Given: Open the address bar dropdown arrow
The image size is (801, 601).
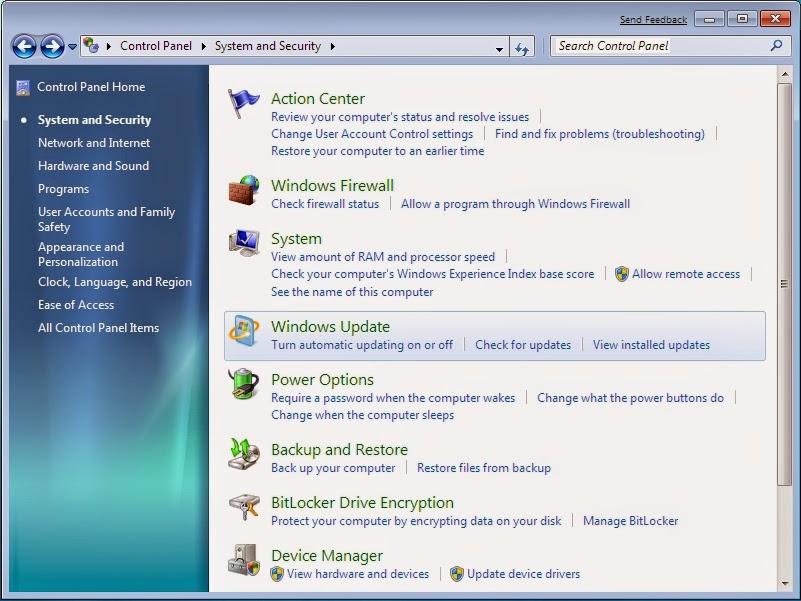Looking at the screenshot, I should [x=500, y=46].
